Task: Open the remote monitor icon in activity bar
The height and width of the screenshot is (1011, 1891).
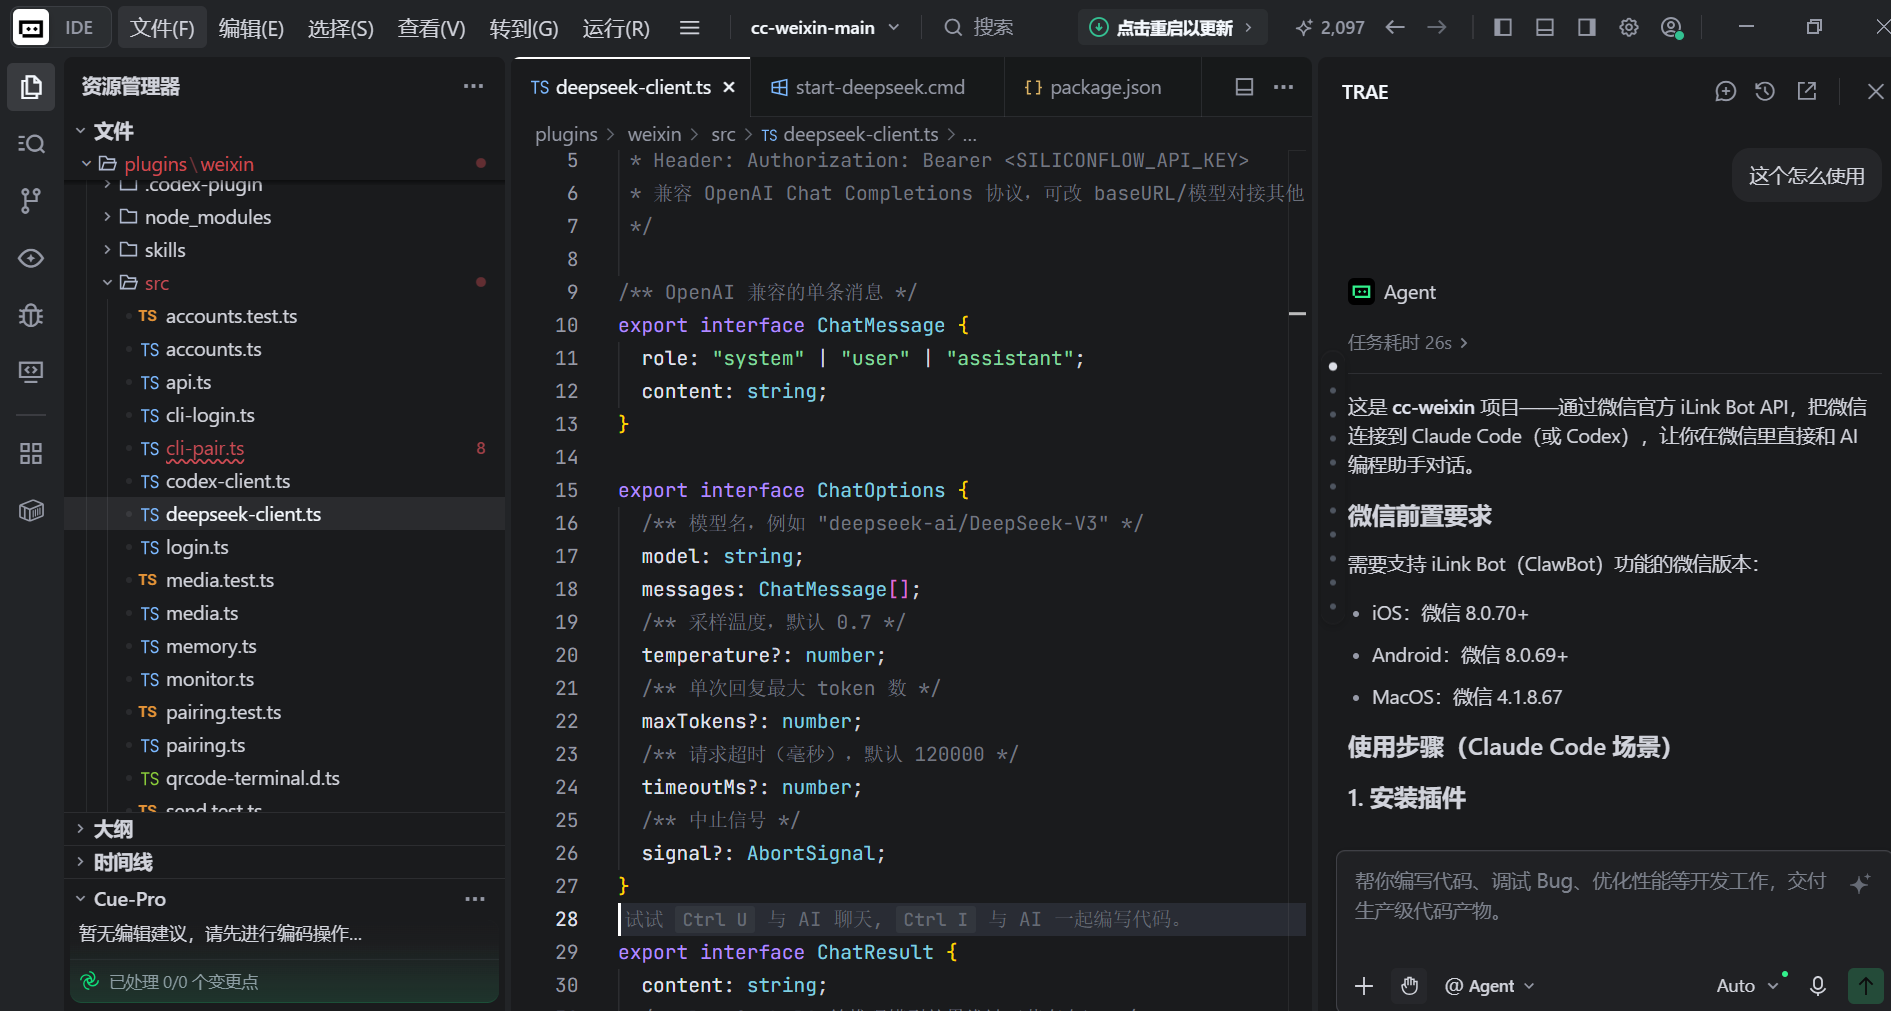Action: (31, 372)
